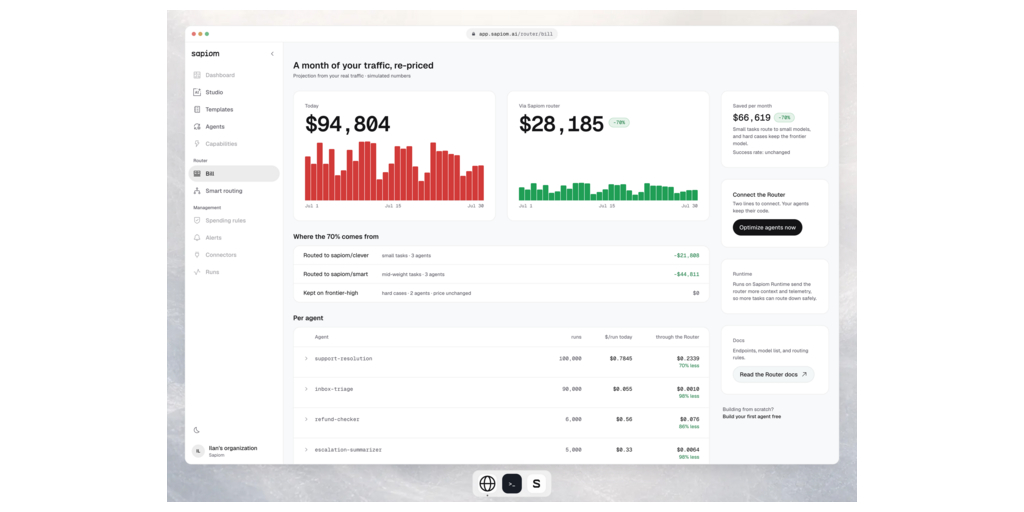Viewport: 1024px width, 512px height.
Task: Toggle dark mode with moon icon
Action: point(197,430)
